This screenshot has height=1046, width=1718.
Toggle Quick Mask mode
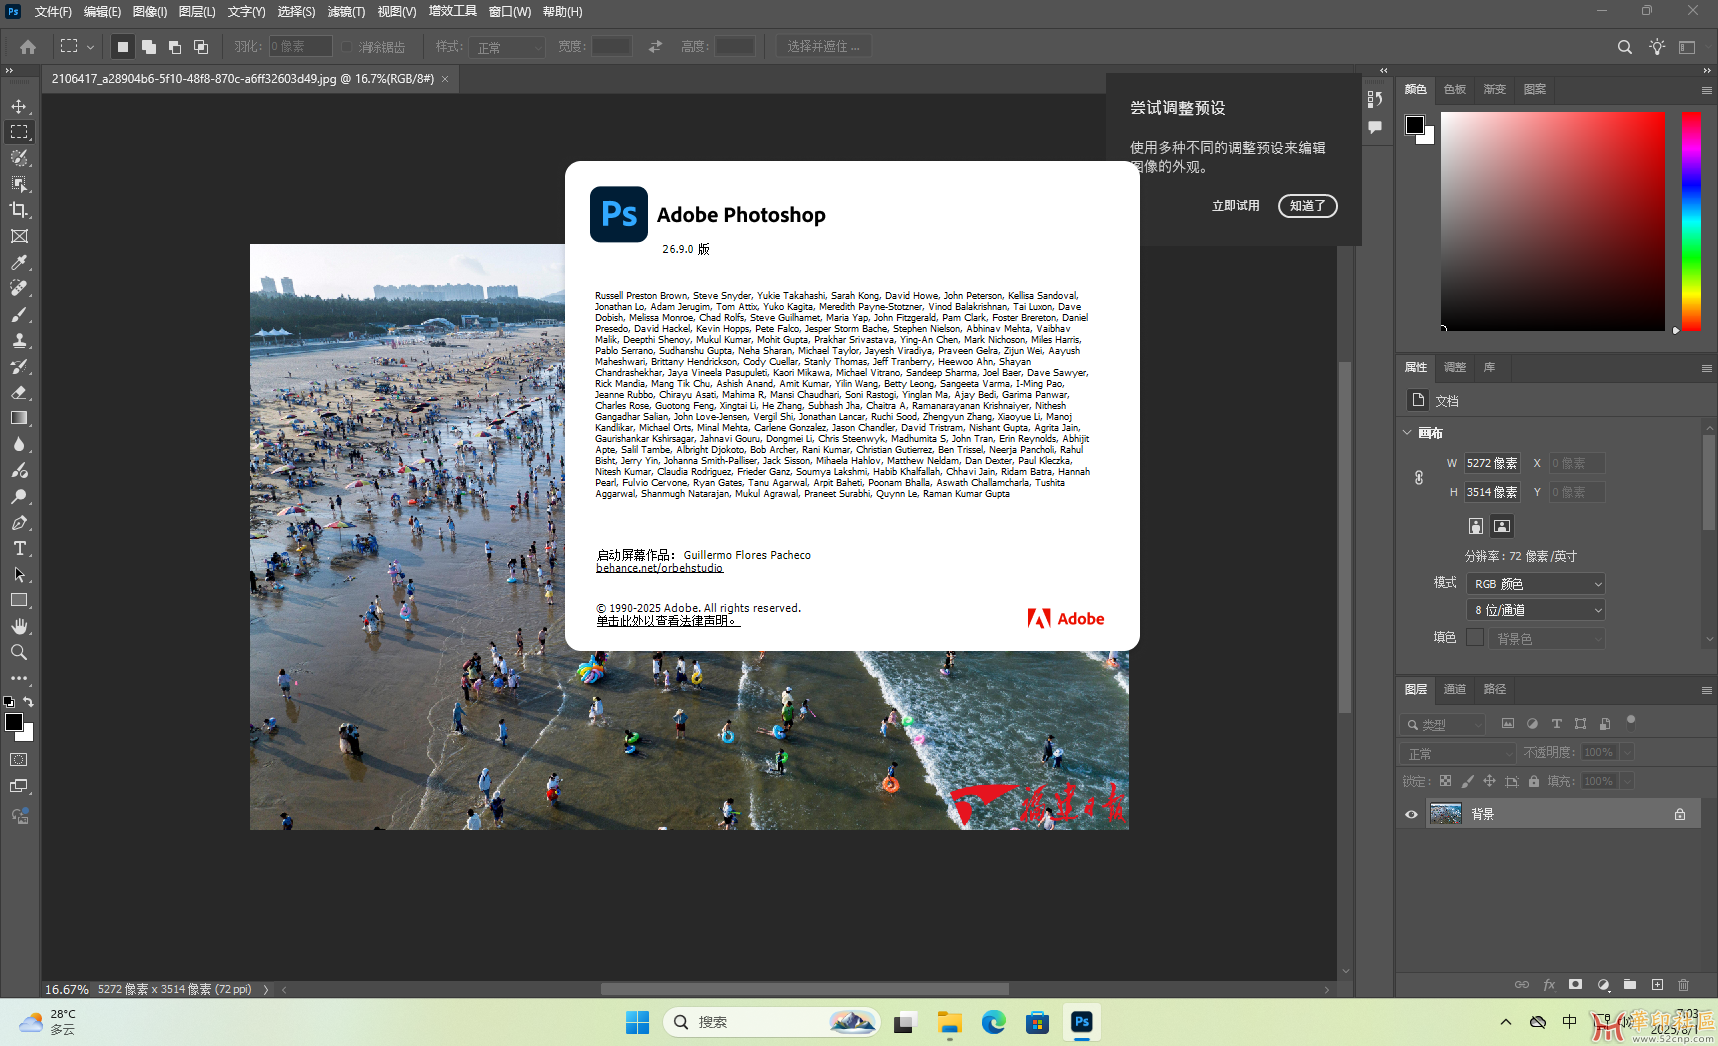pos(19,760)
